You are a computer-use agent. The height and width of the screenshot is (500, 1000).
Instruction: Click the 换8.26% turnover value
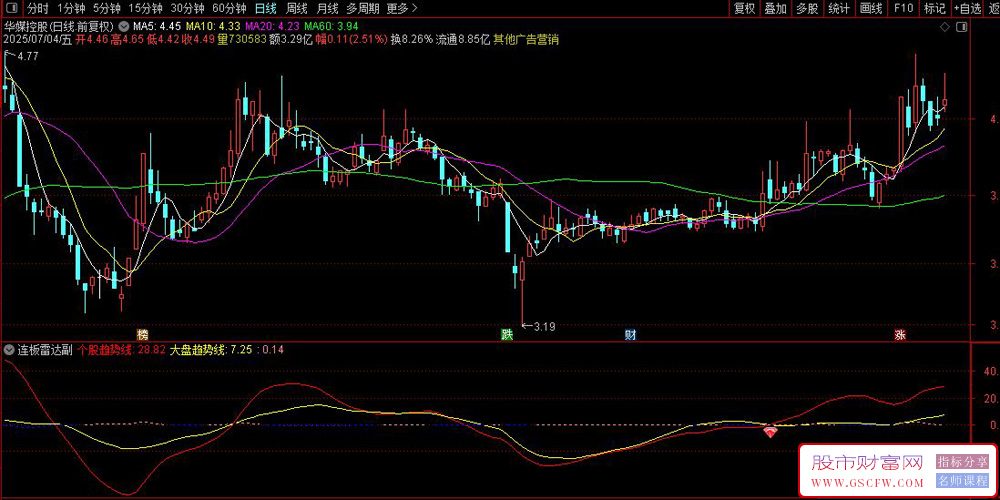click(411, 40)
